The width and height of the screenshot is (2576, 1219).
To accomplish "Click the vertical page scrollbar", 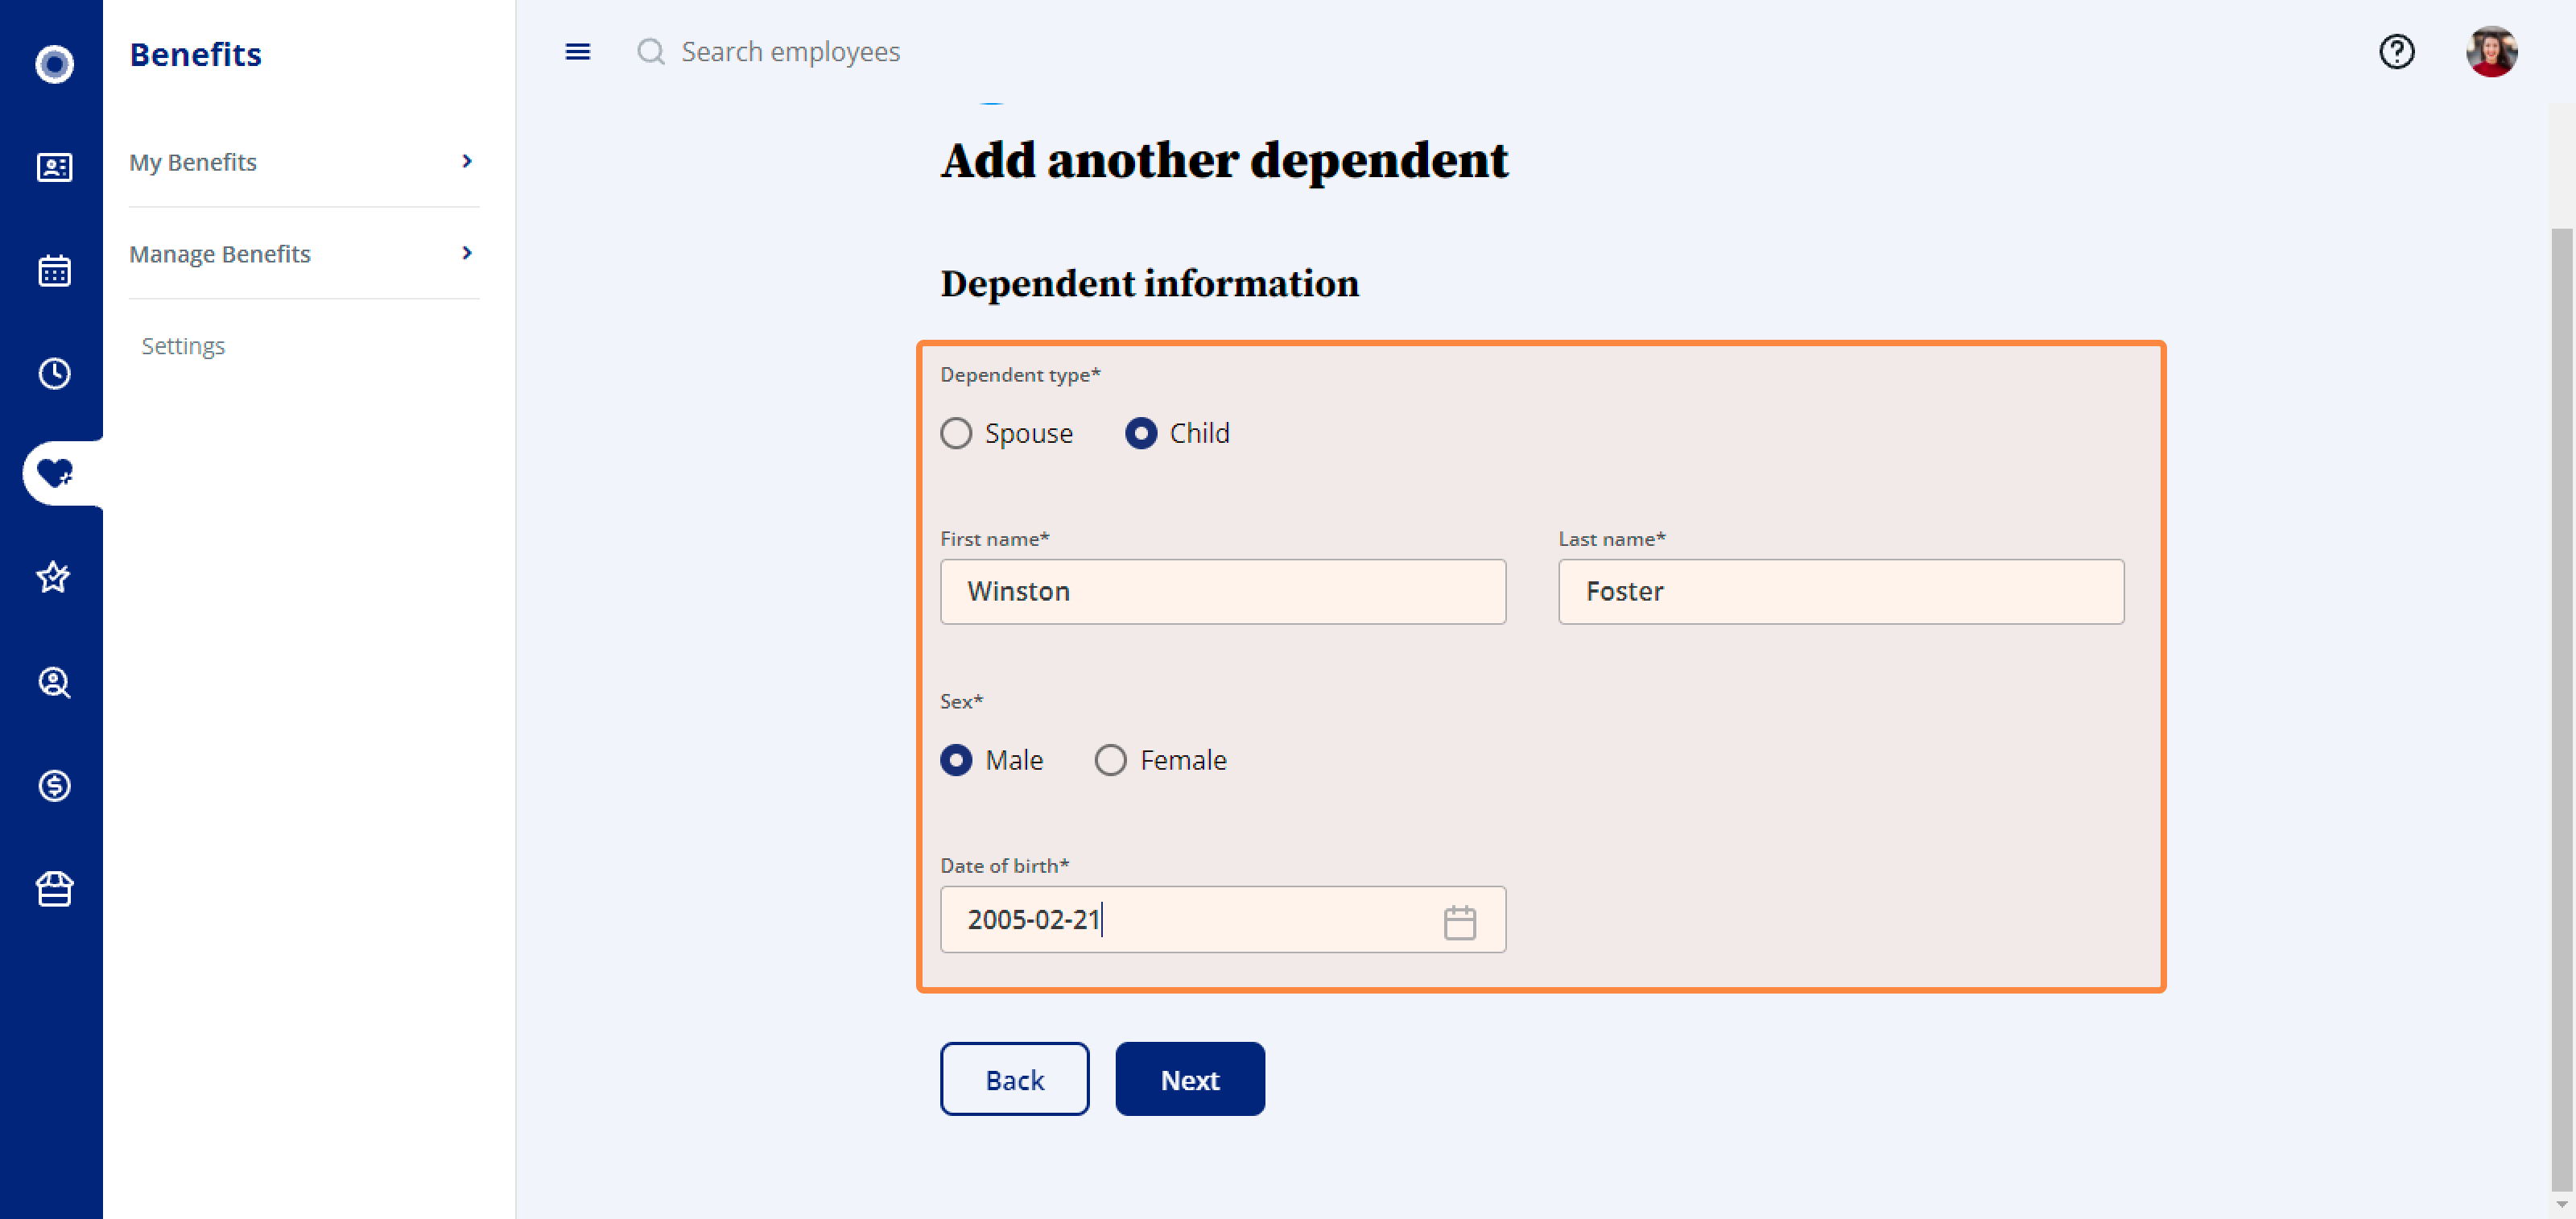I will (2562, 710).
